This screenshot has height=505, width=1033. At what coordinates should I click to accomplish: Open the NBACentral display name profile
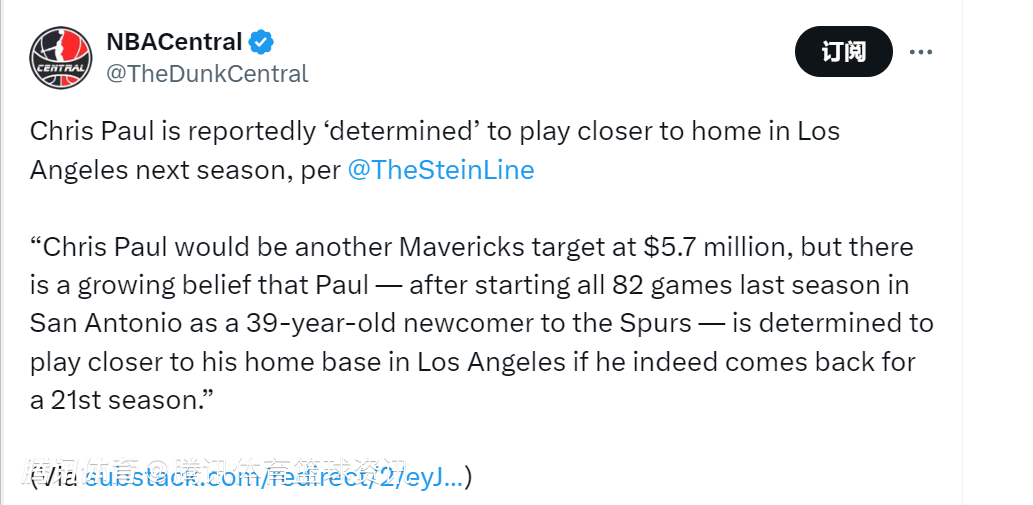174,42
